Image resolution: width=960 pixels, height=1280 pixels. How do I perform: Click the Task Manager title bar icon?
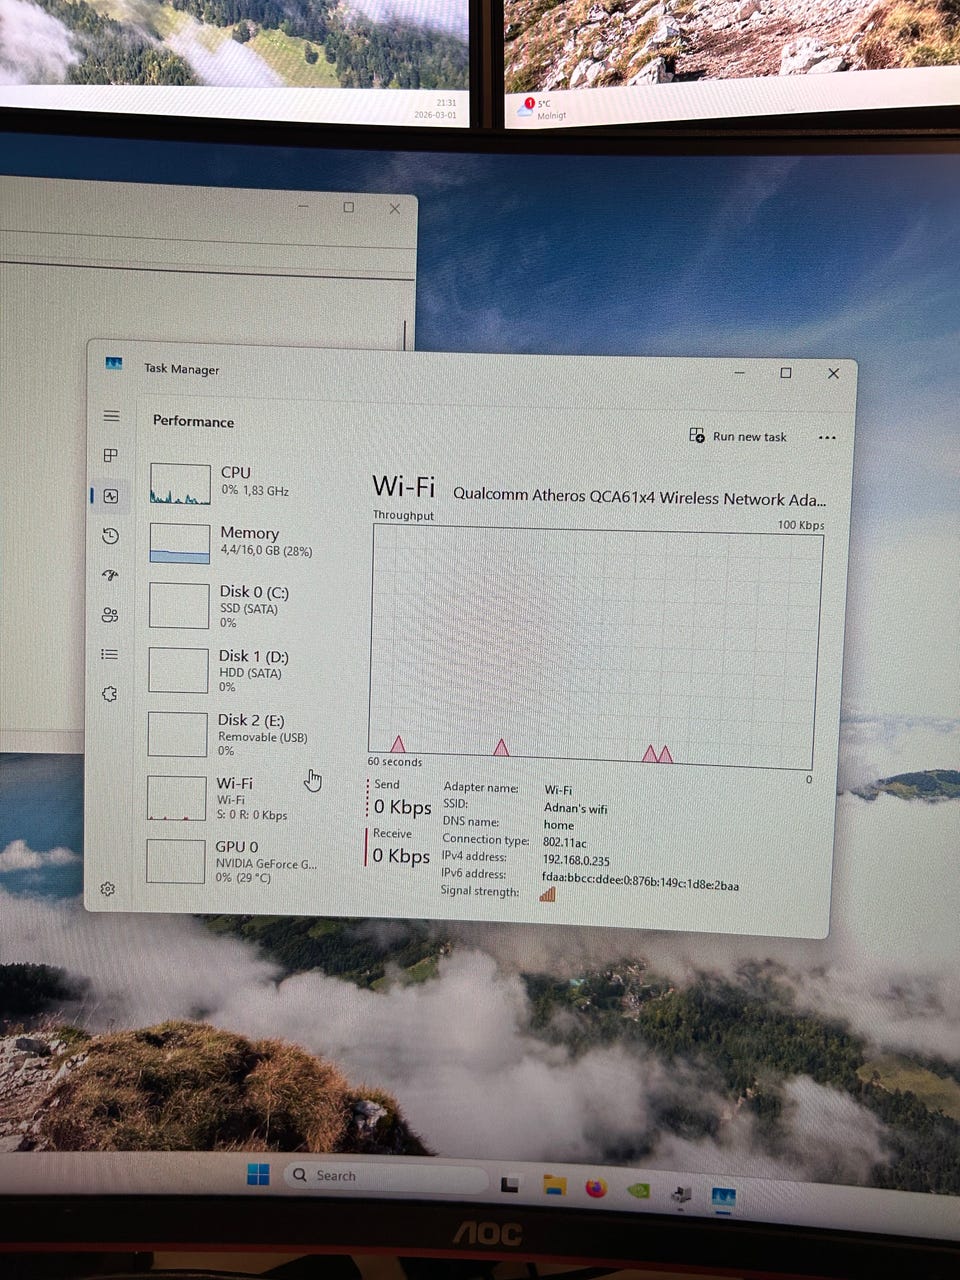pos(114,364)
